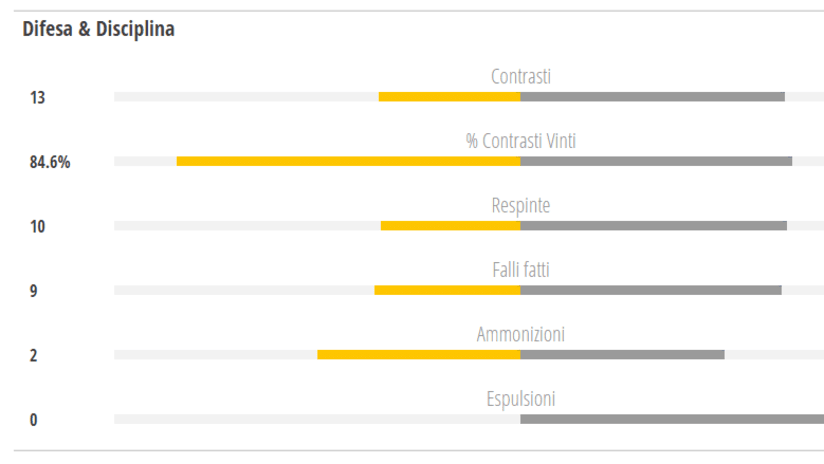
Task: Select the Ammonizioni stat label
Action: pyautogui.click(x=521, y=334)
